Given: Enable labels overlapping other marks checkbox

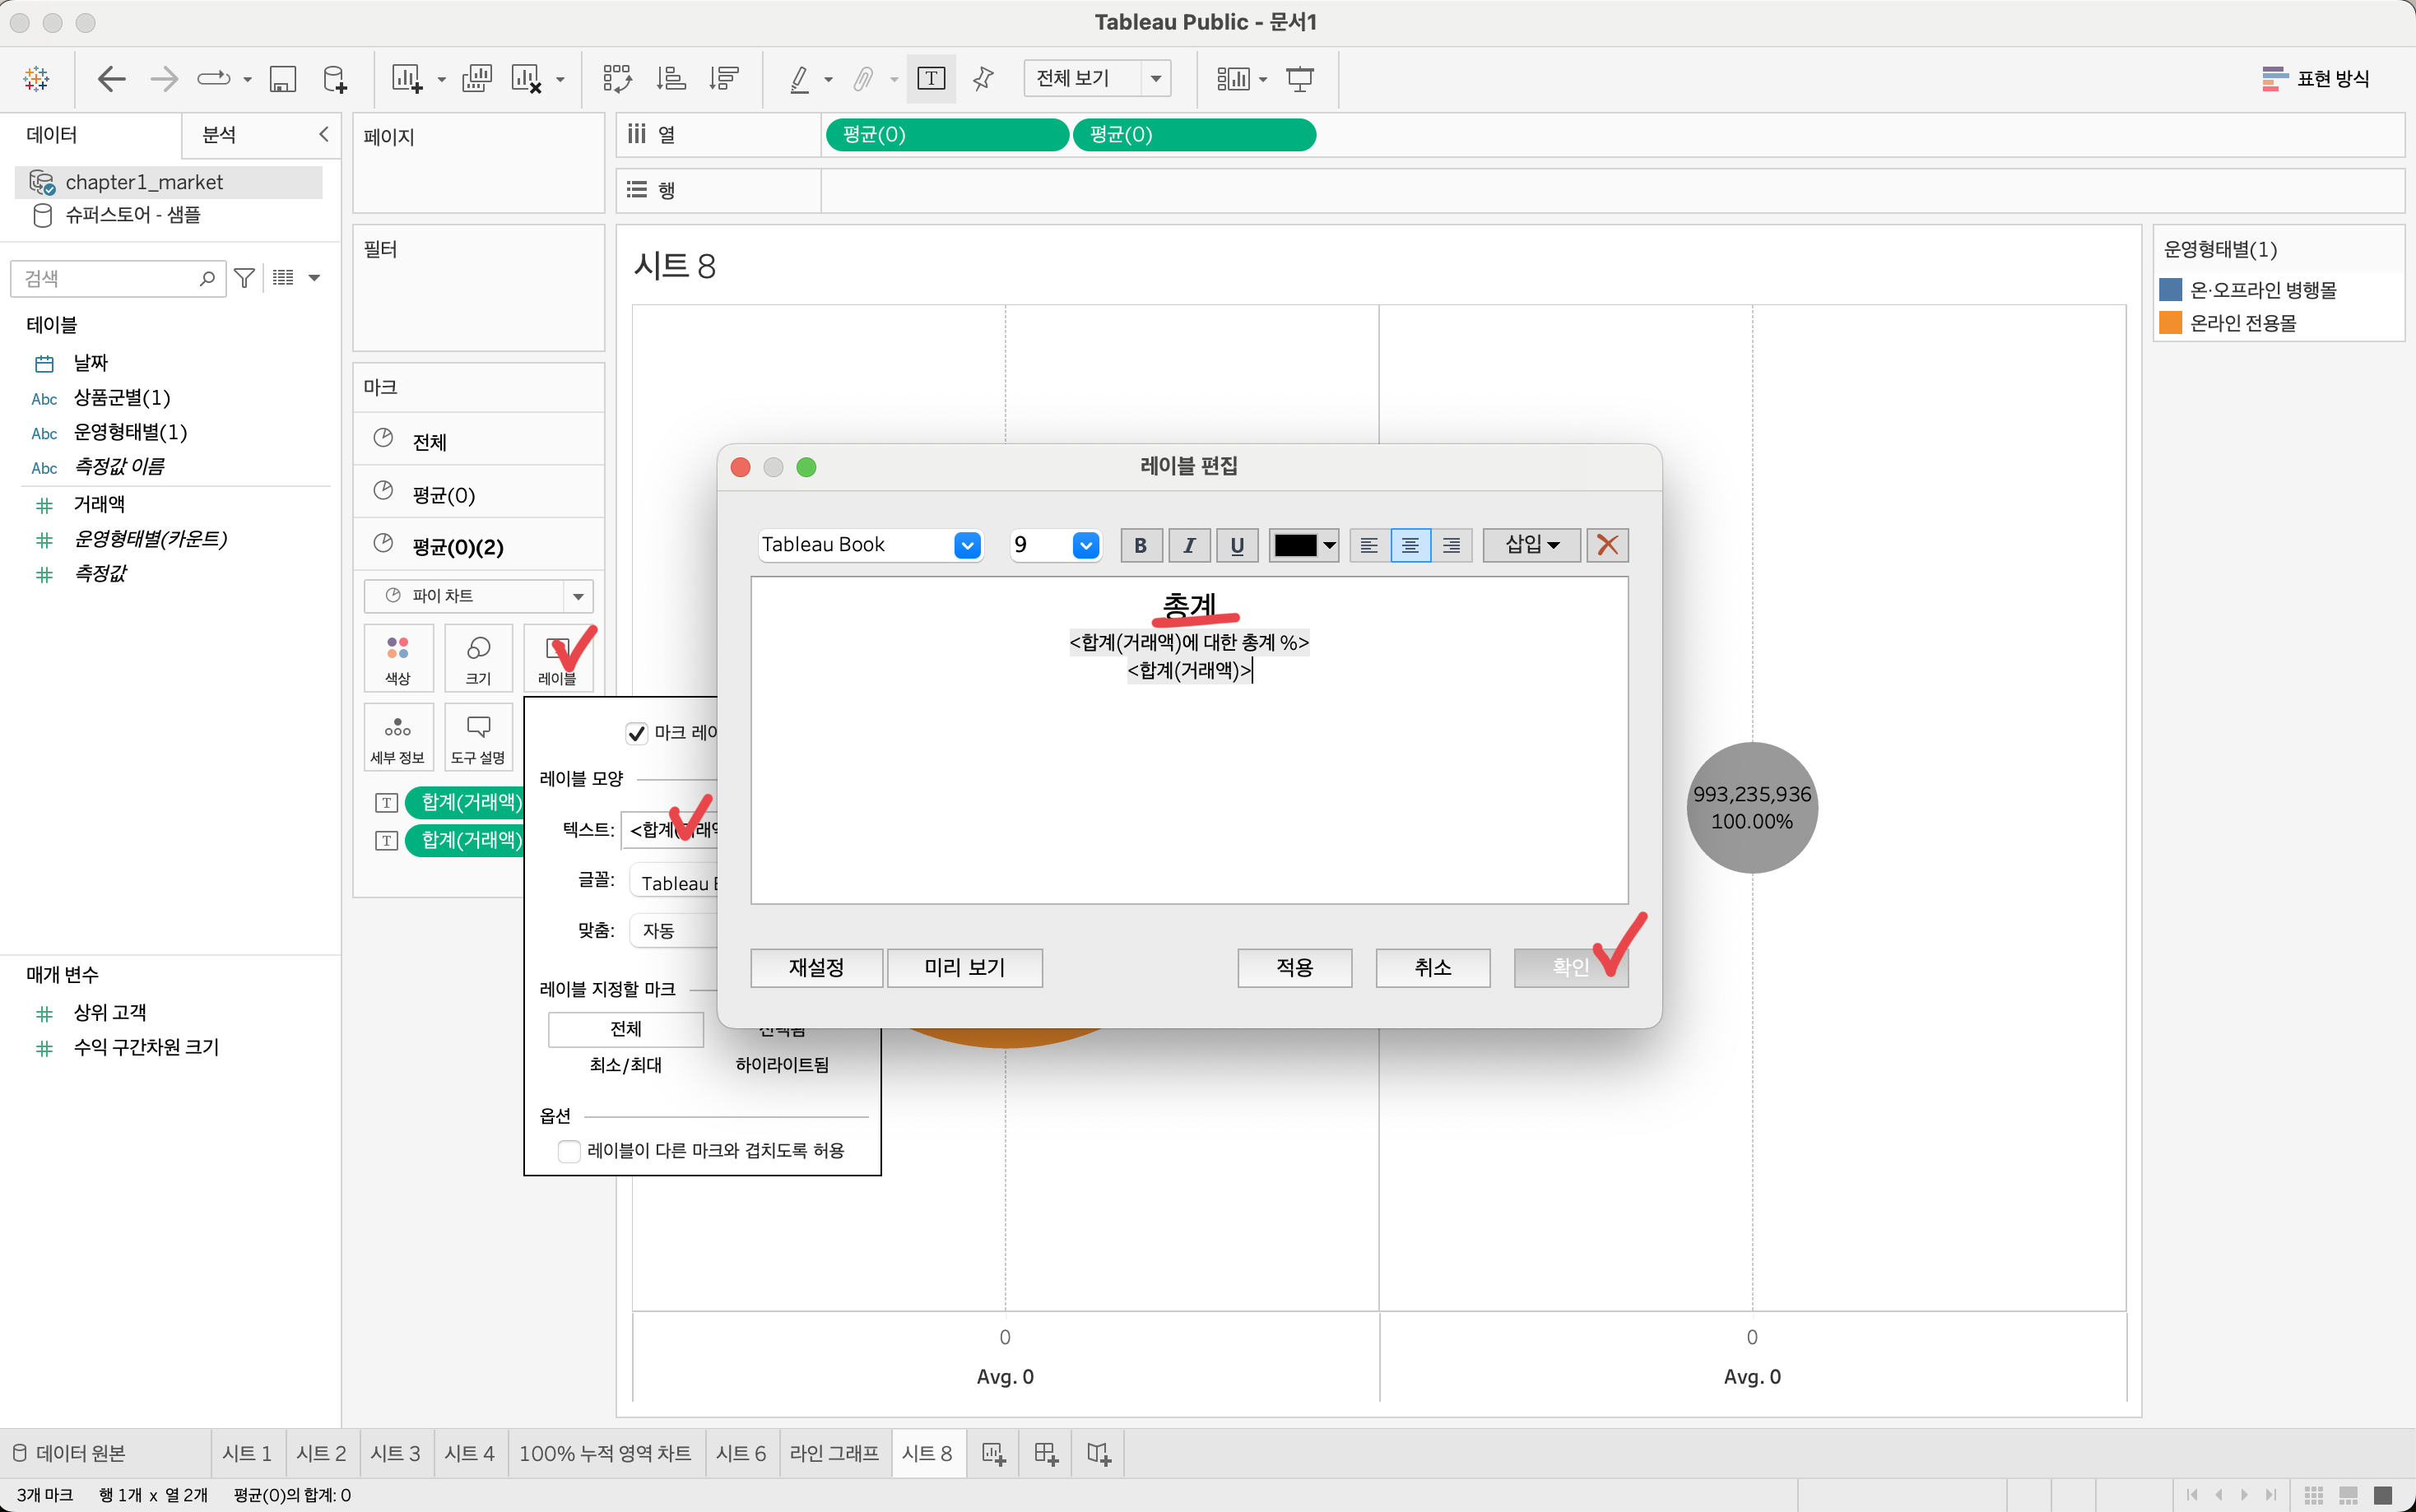Looking at the screenshot, I should point(569,1151).
